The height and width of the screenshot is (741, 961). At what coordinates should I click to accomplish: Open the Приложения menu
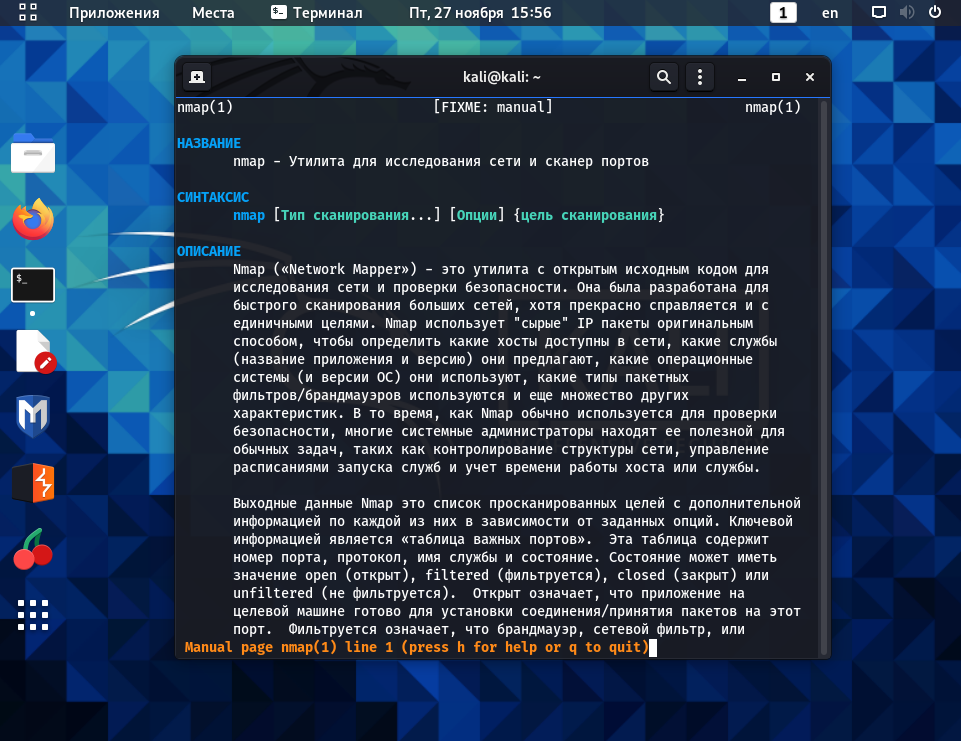[114, 13]
